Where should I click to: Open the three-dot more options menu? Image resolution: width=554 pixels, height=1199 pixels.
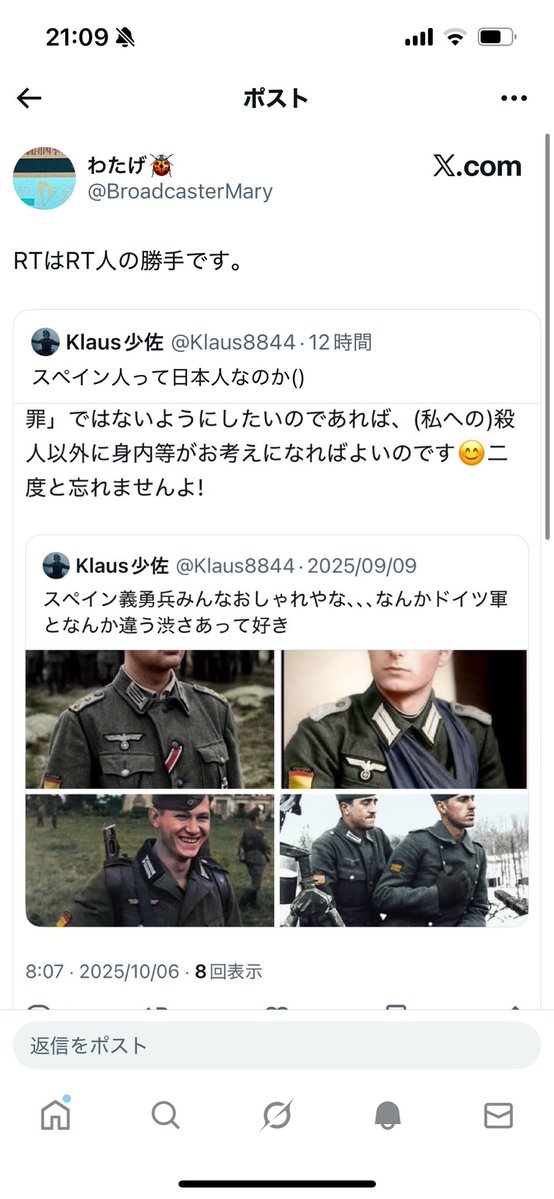[x=513, y=98]
